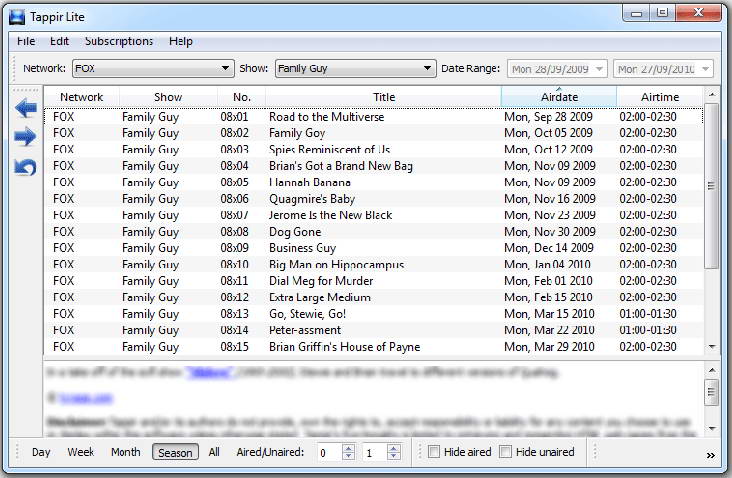732x478 pixels.
Task: Select the Month range toggle
Action: (126, 452)
